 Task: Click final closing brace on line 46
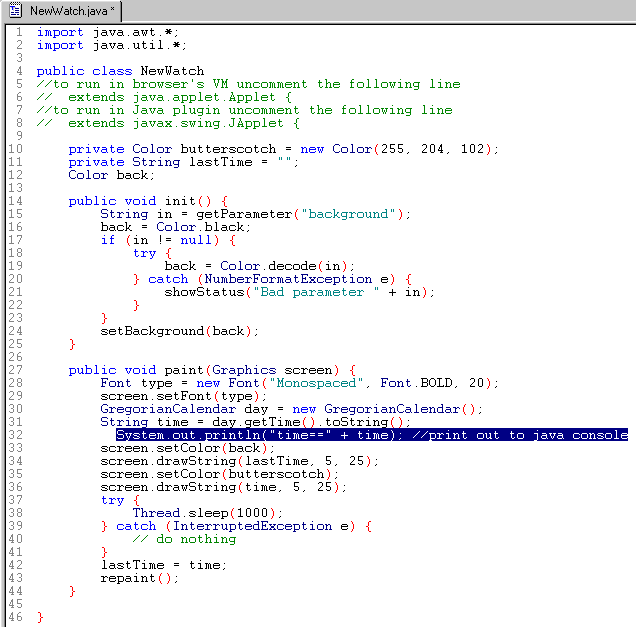40,617
